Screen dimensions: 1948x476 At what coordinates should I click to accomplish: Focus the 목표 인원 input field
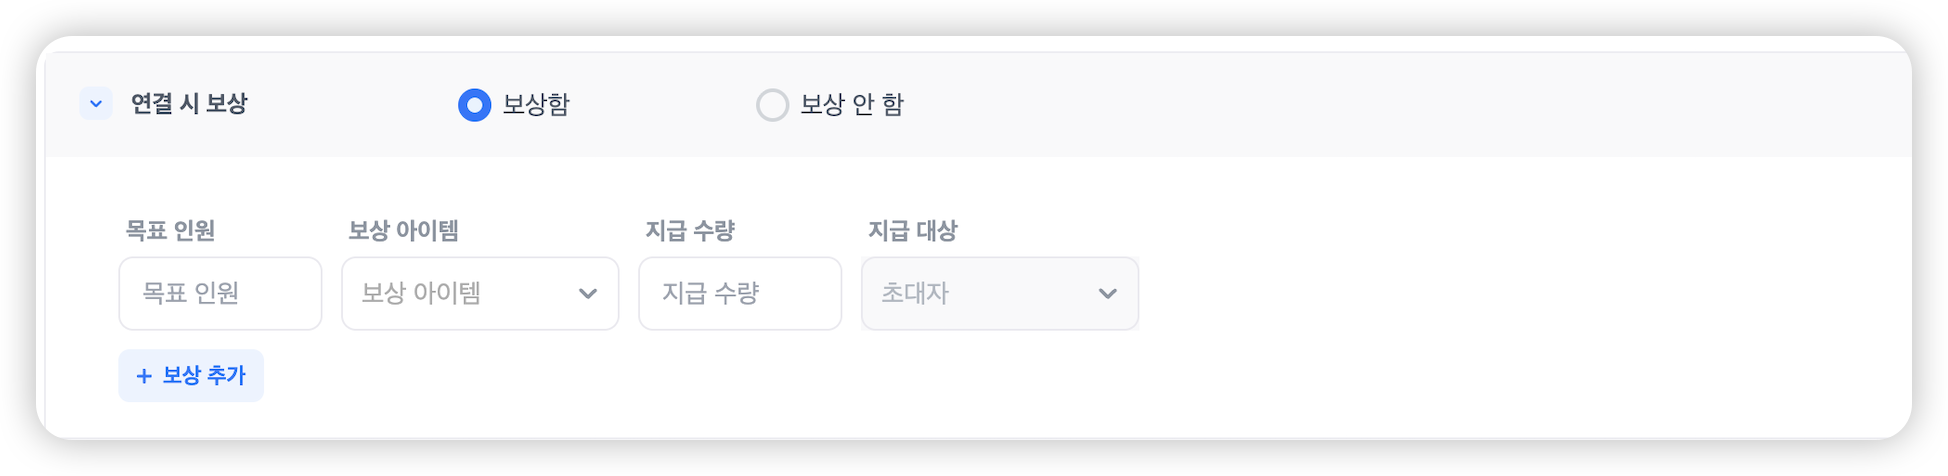click(x=220, y=294)
